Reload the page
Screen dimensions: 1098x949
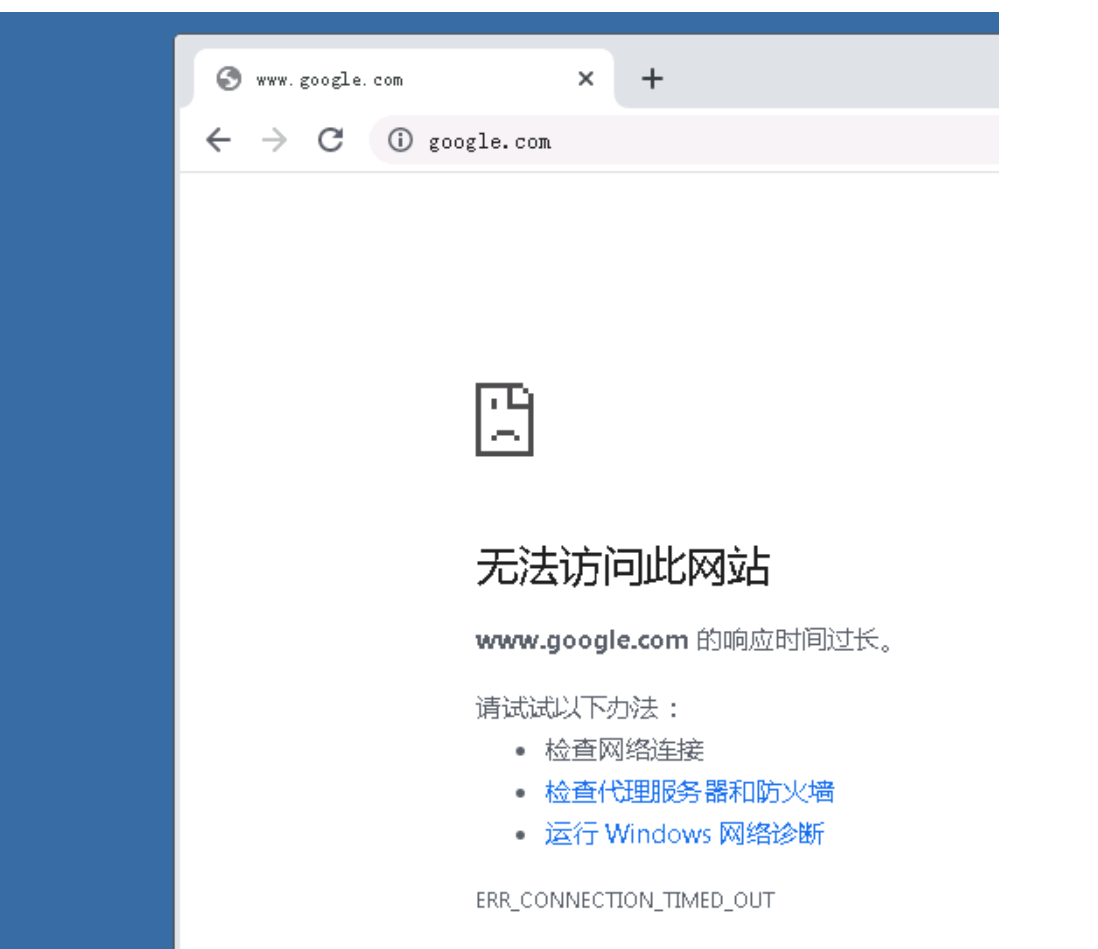[x=330, y=141]
